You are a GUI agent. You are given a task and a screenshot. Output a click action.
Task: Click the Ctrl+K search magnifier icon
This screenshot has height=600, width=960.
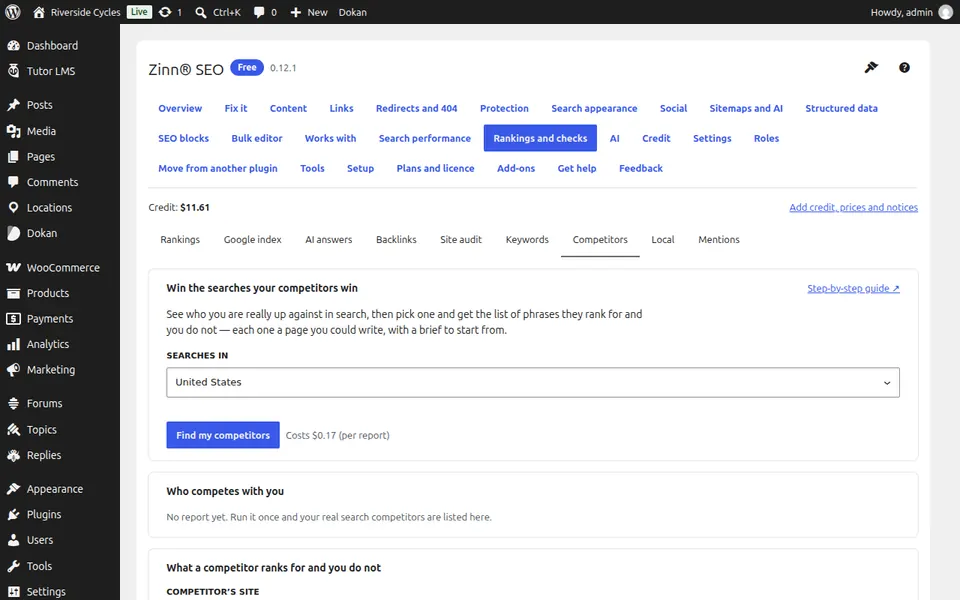(201, 12)
